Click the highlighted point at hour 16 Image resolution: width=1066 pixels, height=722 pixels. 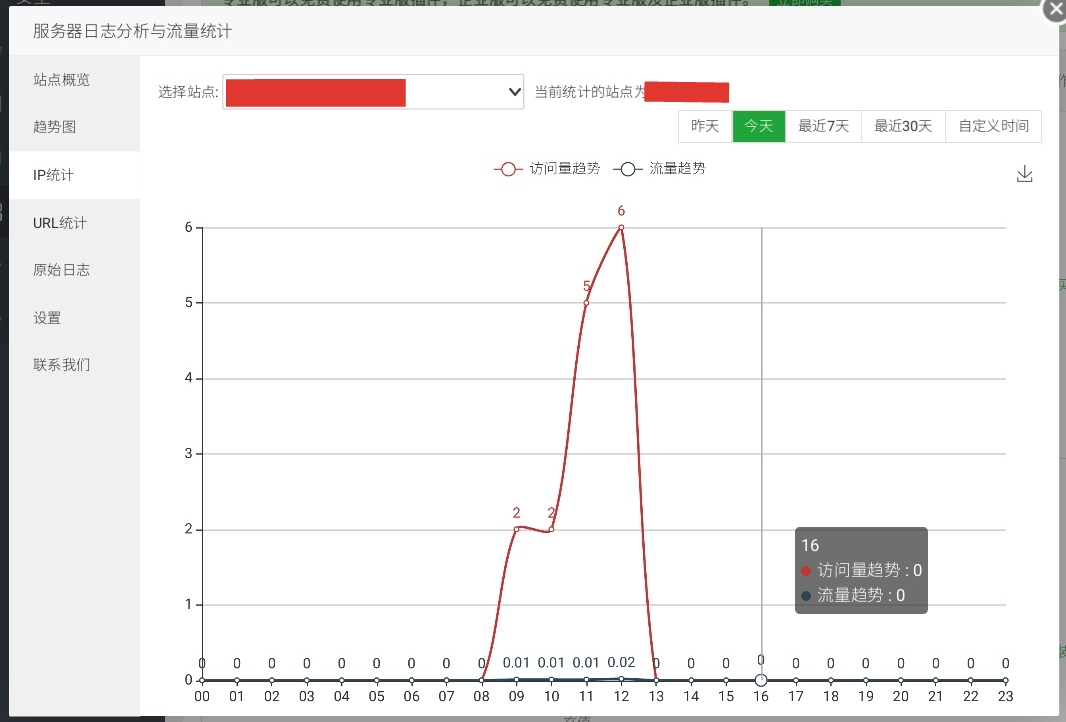coord(761,680)
